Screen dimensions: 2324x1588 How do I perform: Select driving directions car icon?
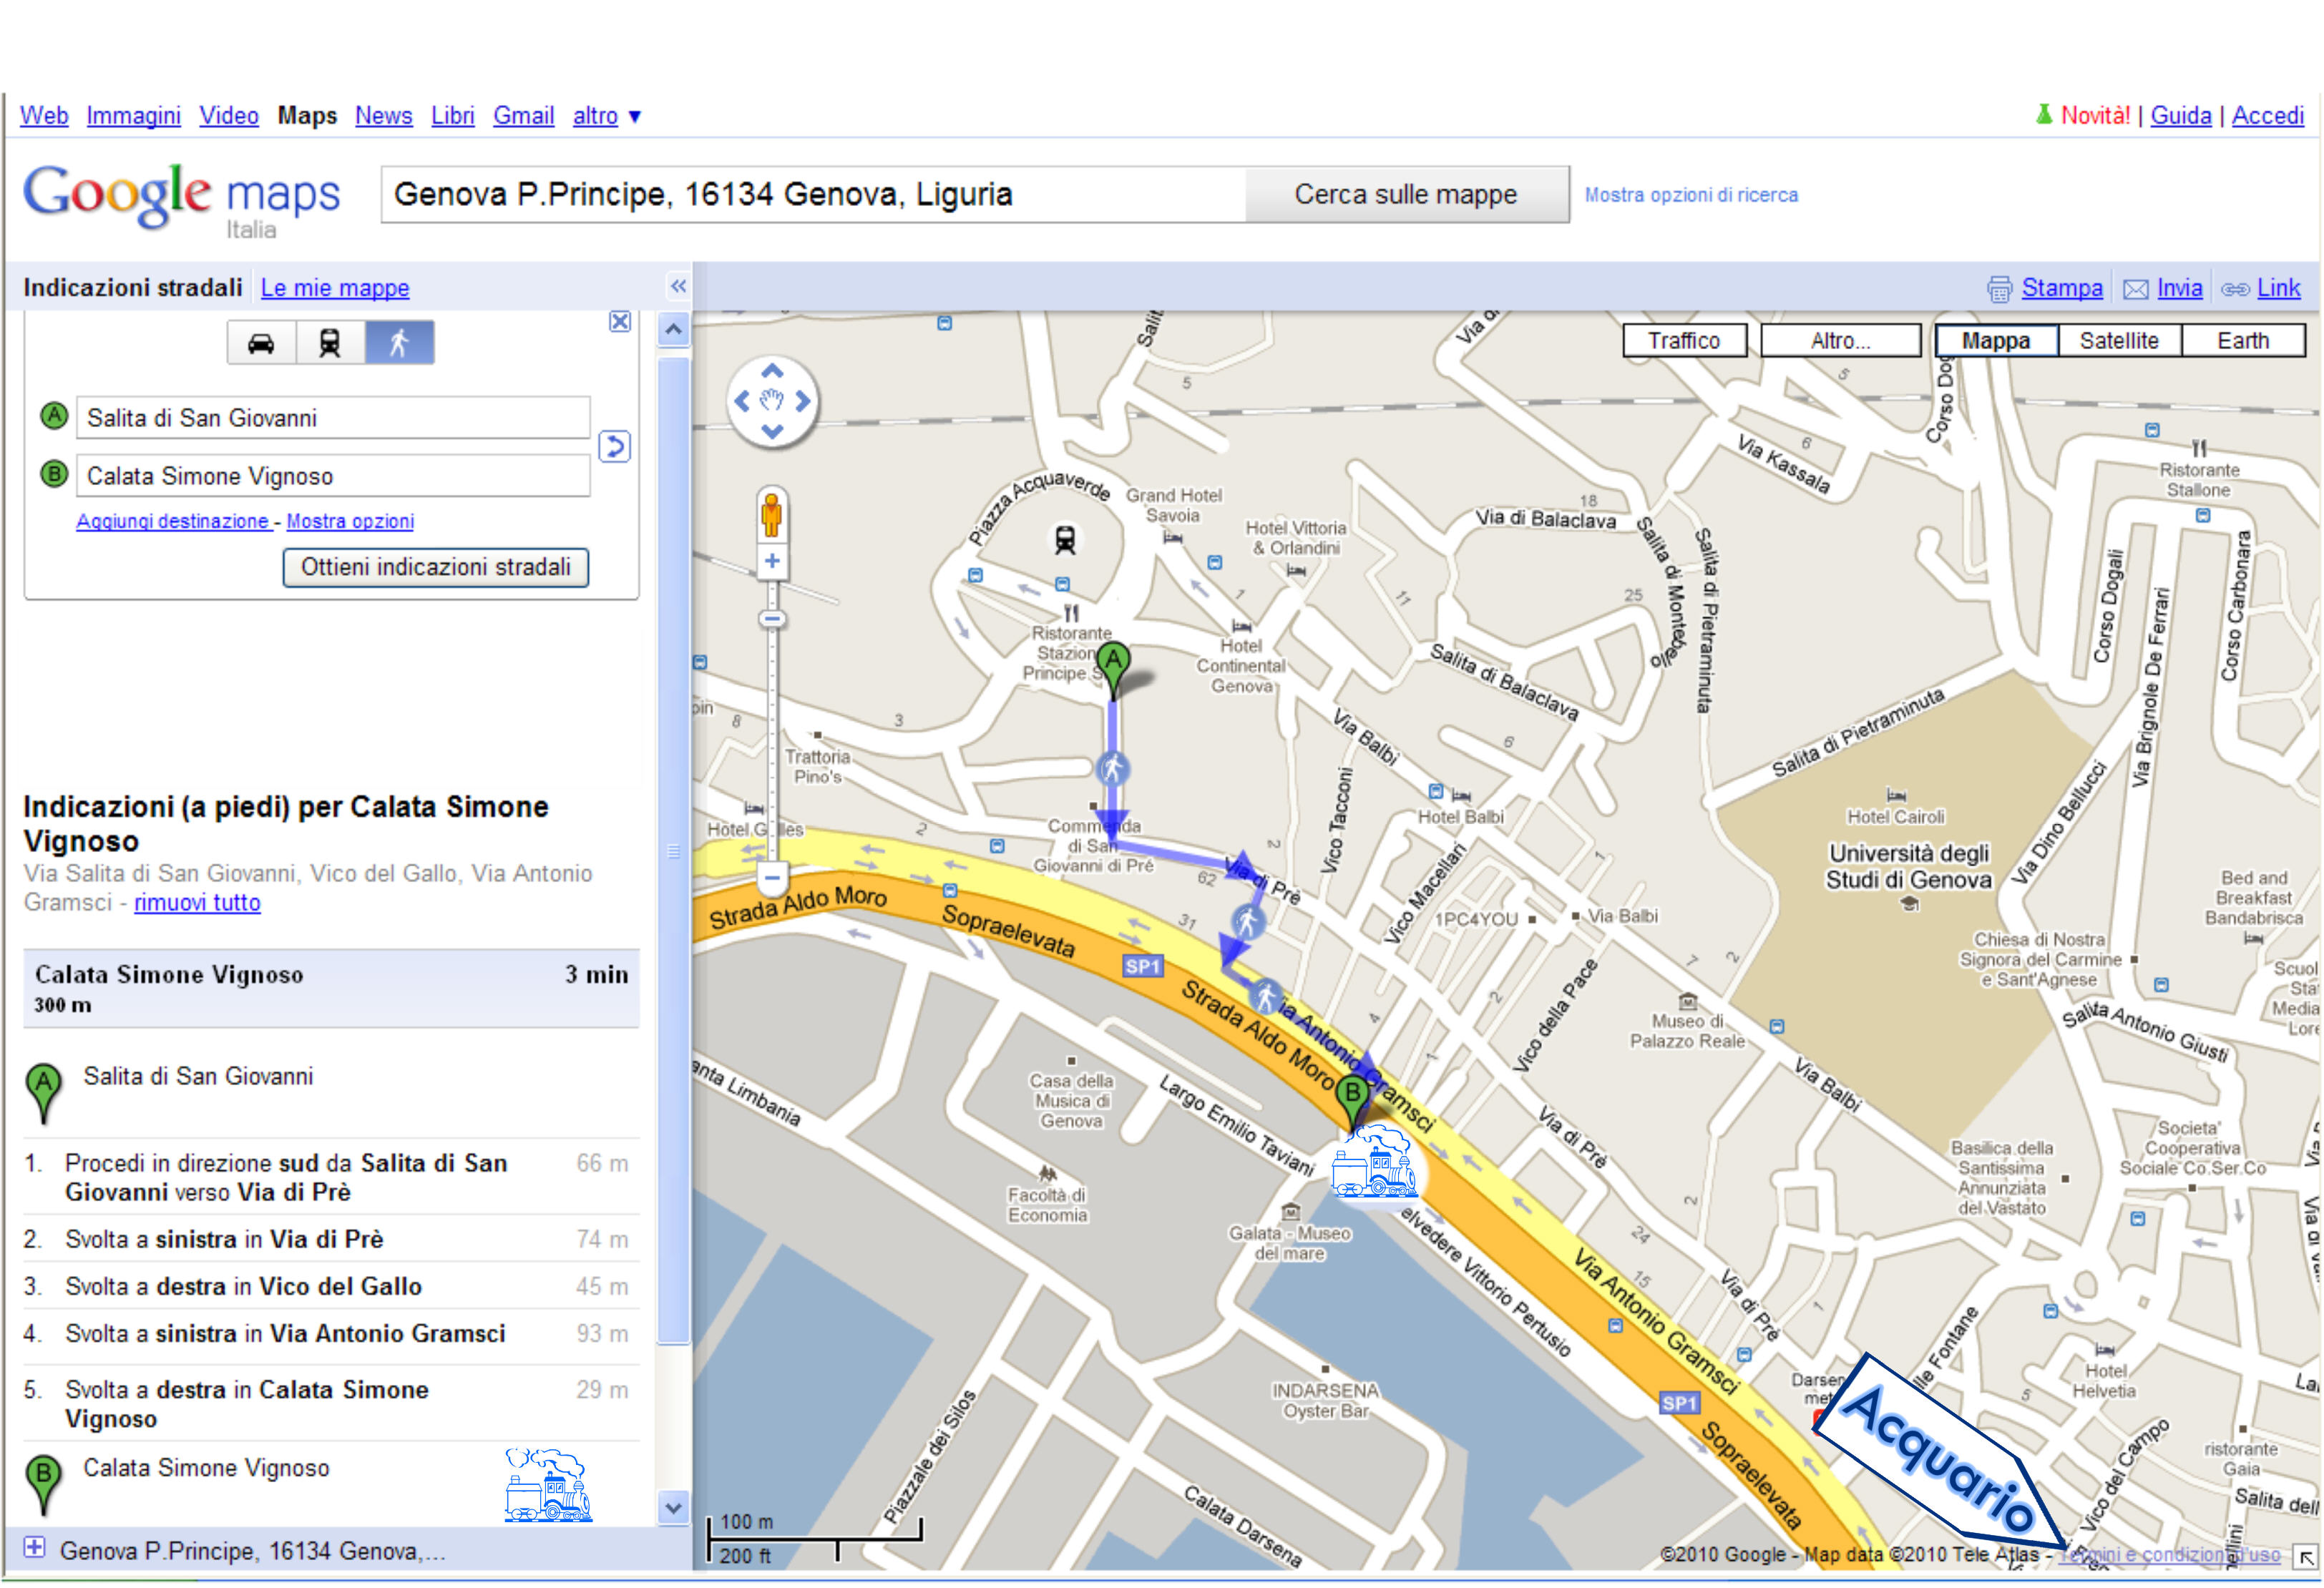[262, 343]
